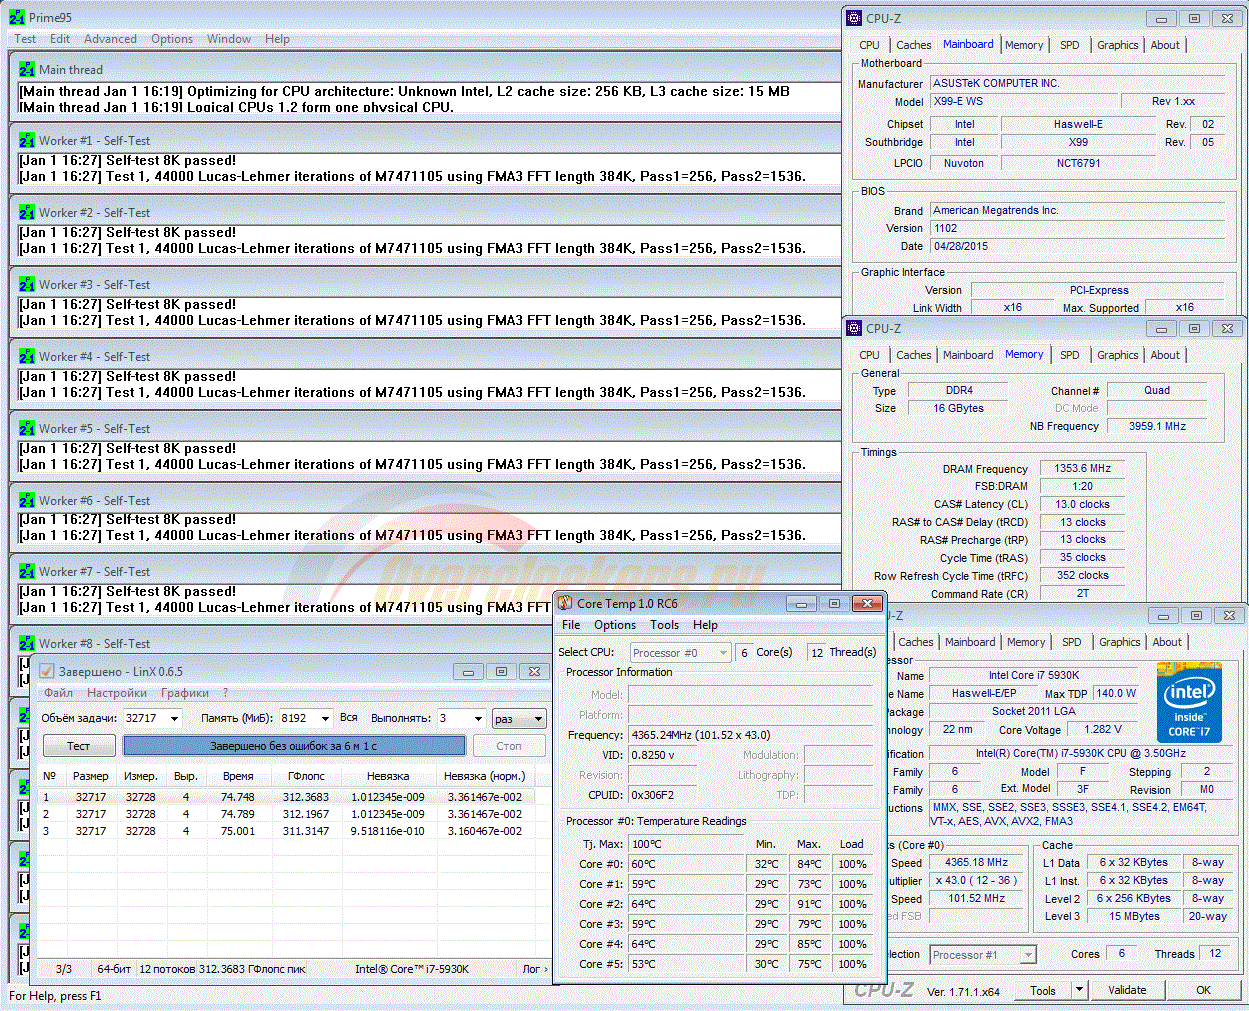Click the ГФлопс column header in LinX
This screenshot has height=1011, width=1249.
(x=306, y=776)
